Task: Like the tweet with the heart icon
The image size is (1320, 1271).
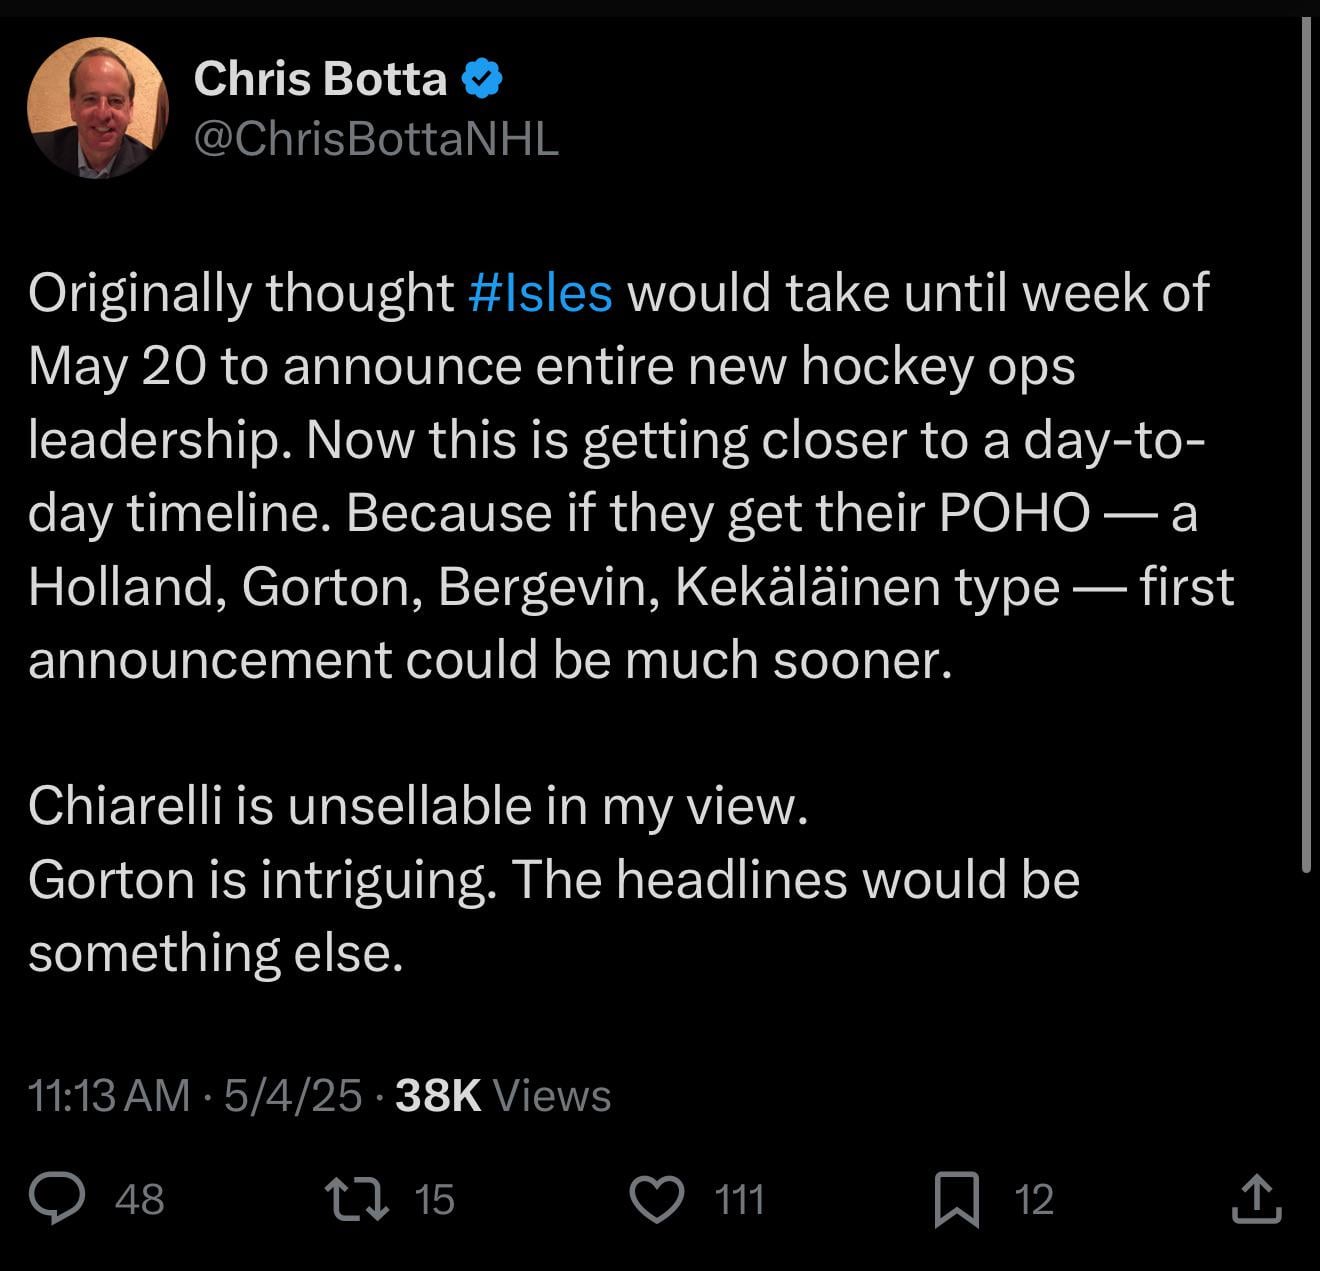Action: [x=657, y=1198]
